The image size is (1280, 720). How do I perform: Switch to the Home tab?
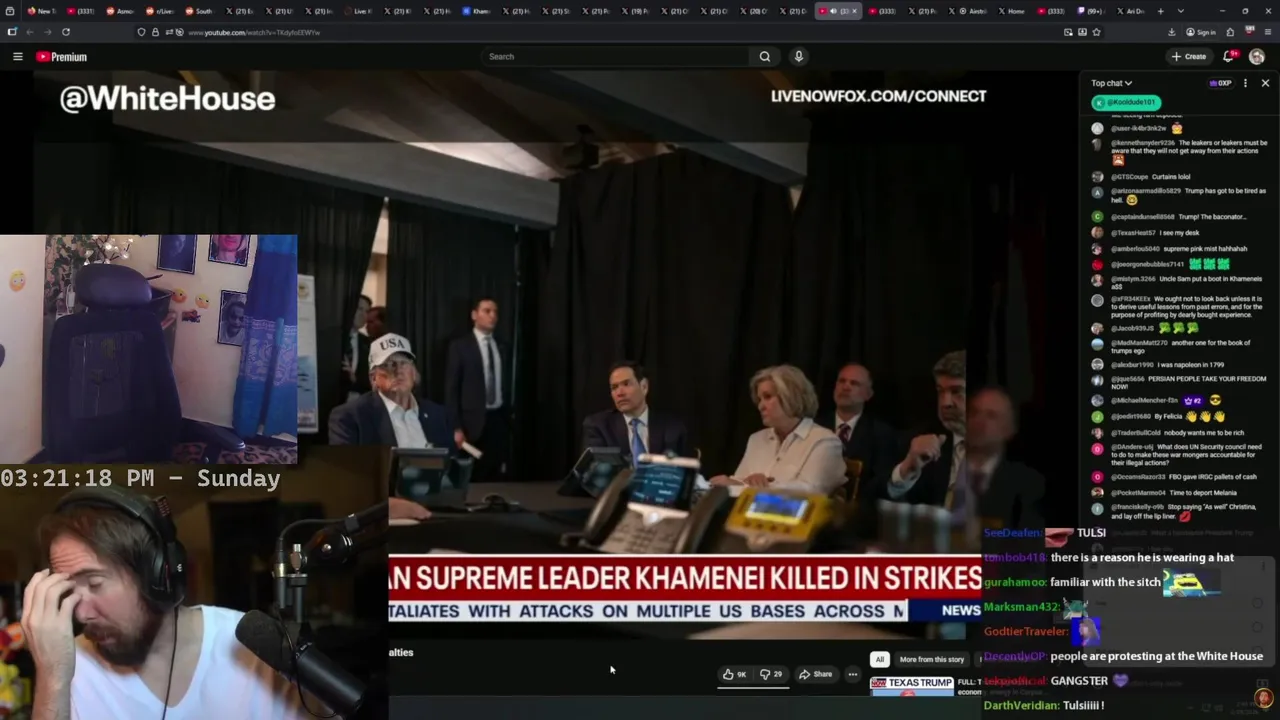tap(1014, 11)
